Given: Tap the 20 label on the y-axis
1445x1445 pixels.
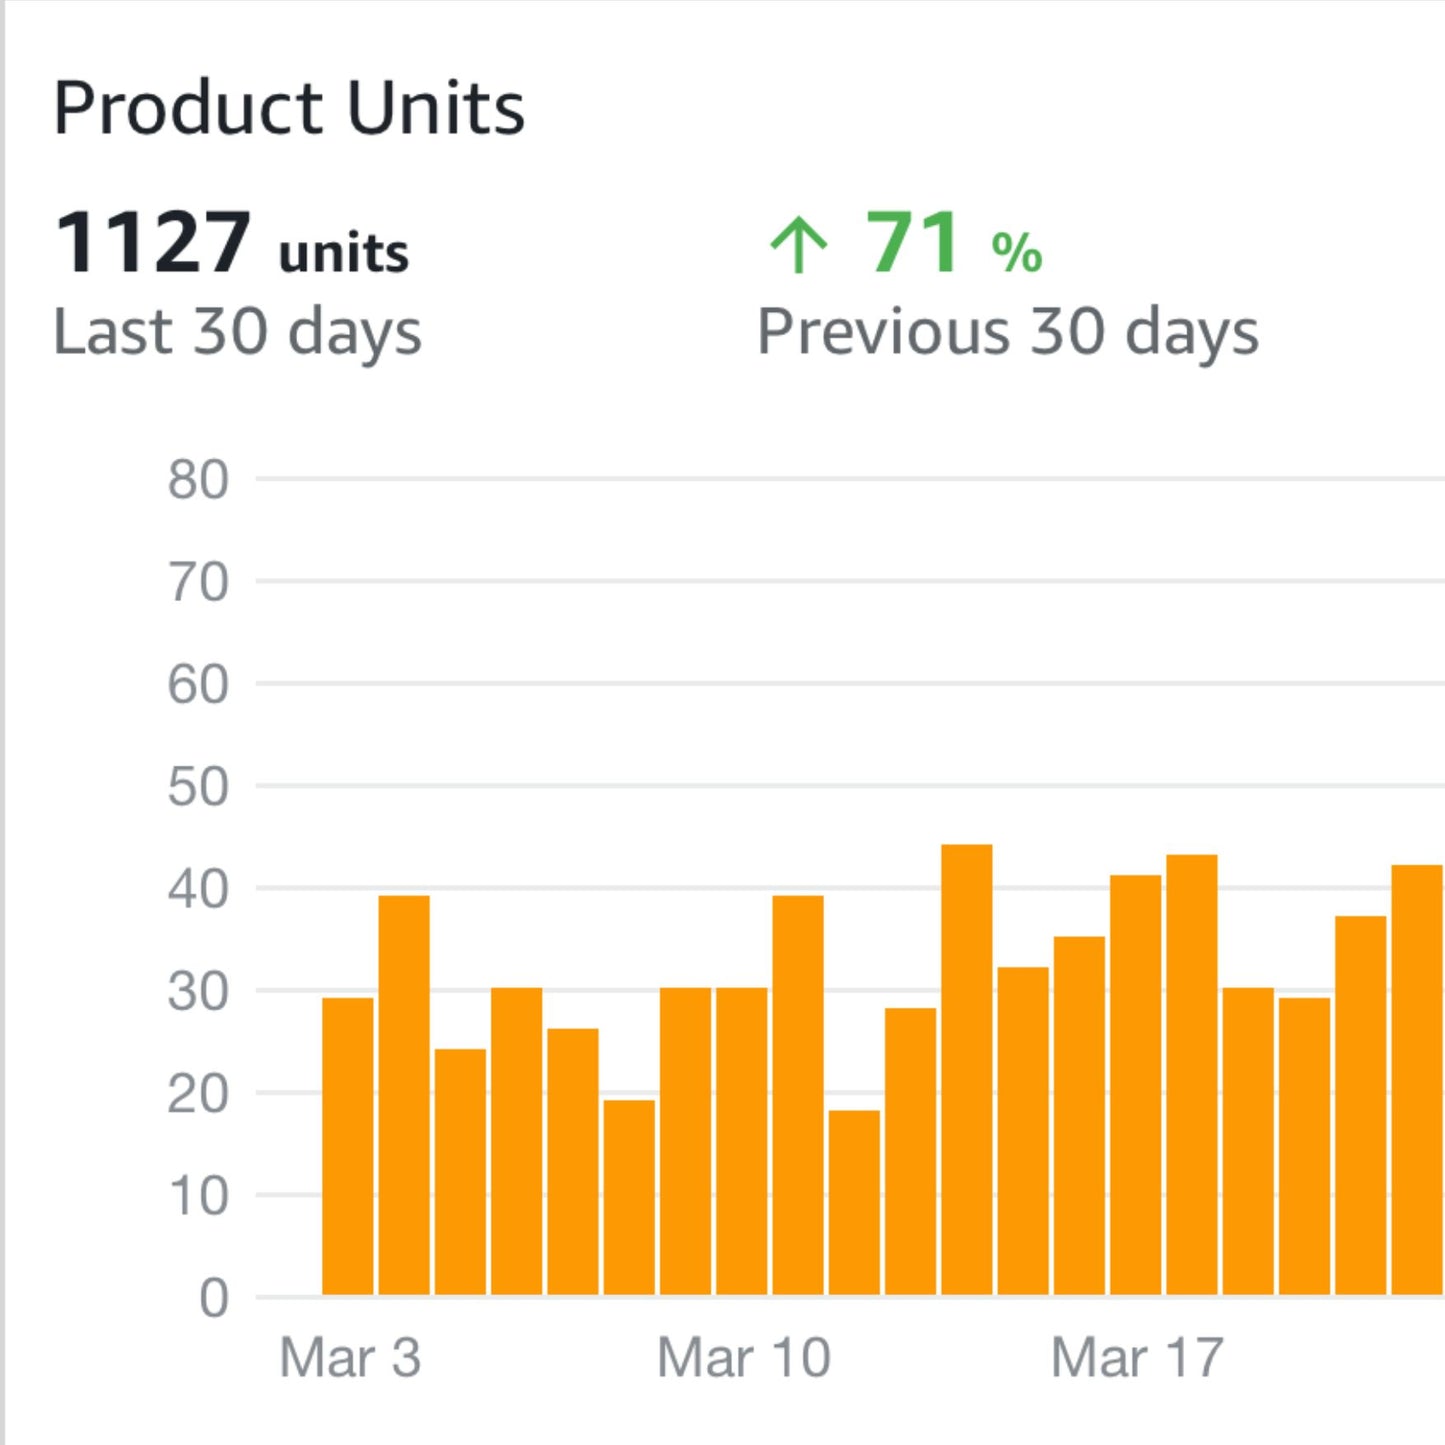Looking at the screenshot, I should click(198, 1094).
